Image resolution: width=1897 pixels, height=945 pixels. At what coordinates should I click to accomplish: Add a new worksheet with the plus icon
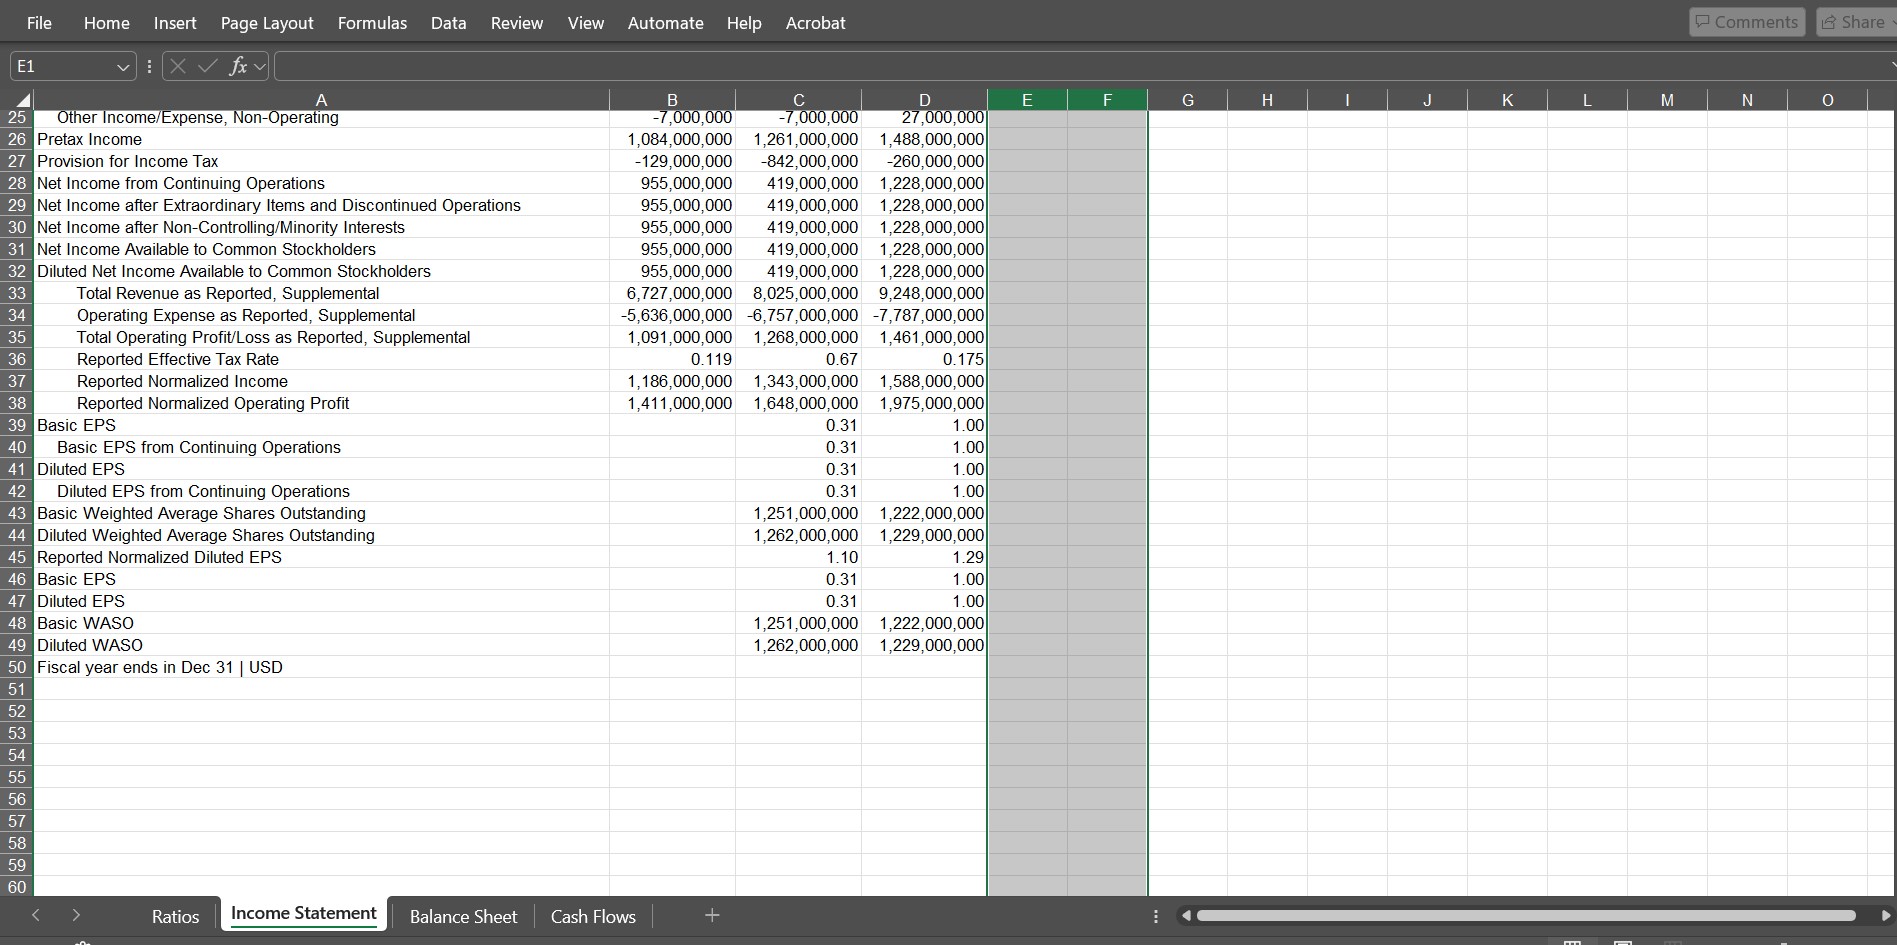click(x=711, y=915)
